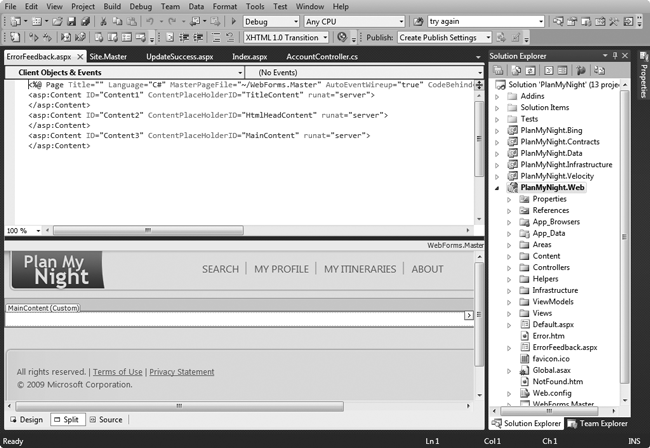Select Web.config in Solution Explorer
The image size is (650, 448).
tap(551, 393)
